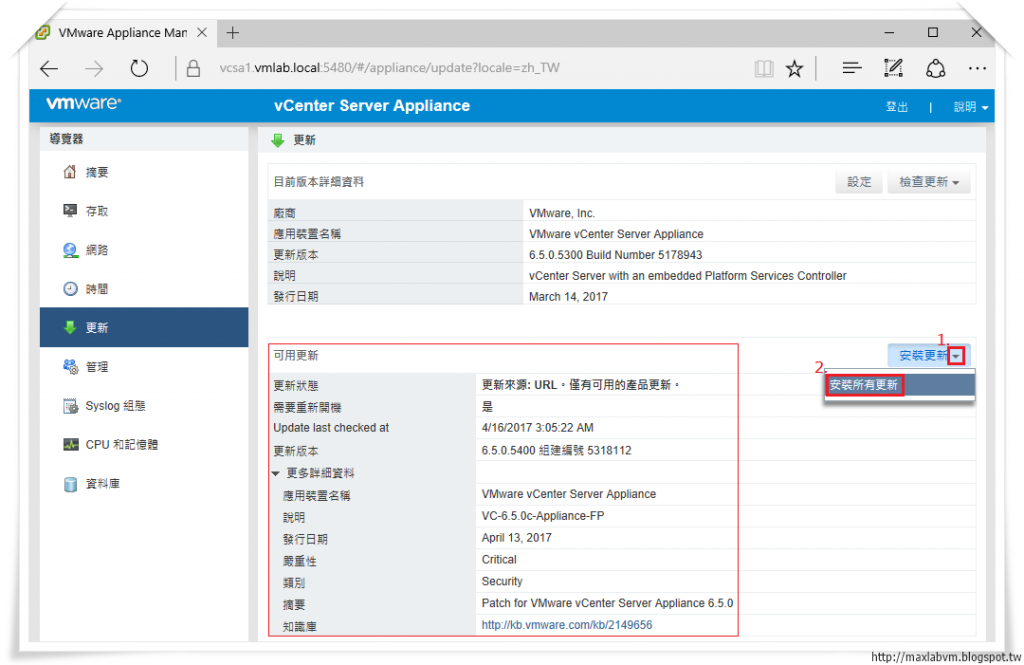Reload the page with refresh icon
The height and width of the screenshot is (665, 1024).
(139, 68)
